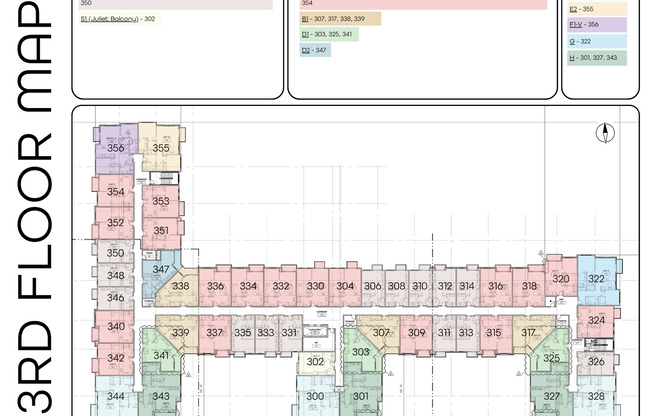The image size is (652, 416).
Task: Select unit 326 on the map
Action: click(x=596, y=362)
